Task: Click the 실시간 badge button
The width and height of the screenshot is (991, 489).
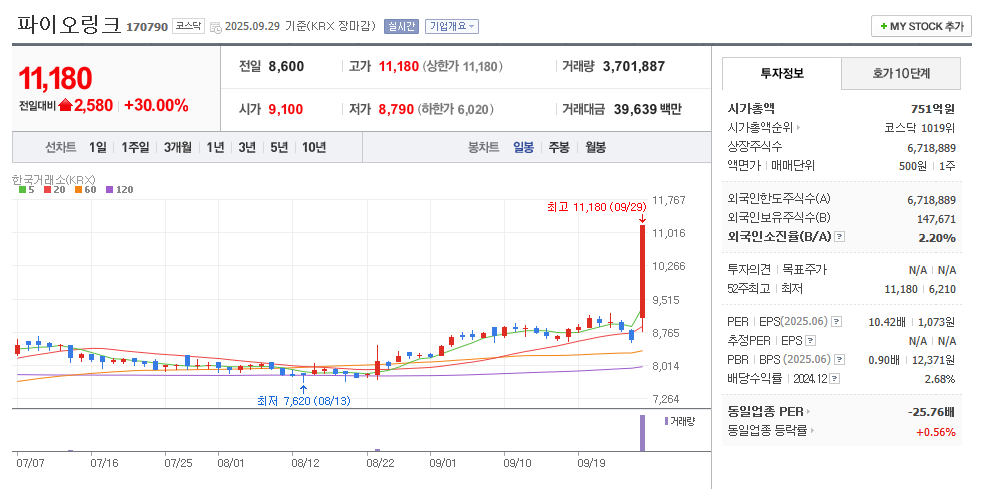Action: pos(401,26)
